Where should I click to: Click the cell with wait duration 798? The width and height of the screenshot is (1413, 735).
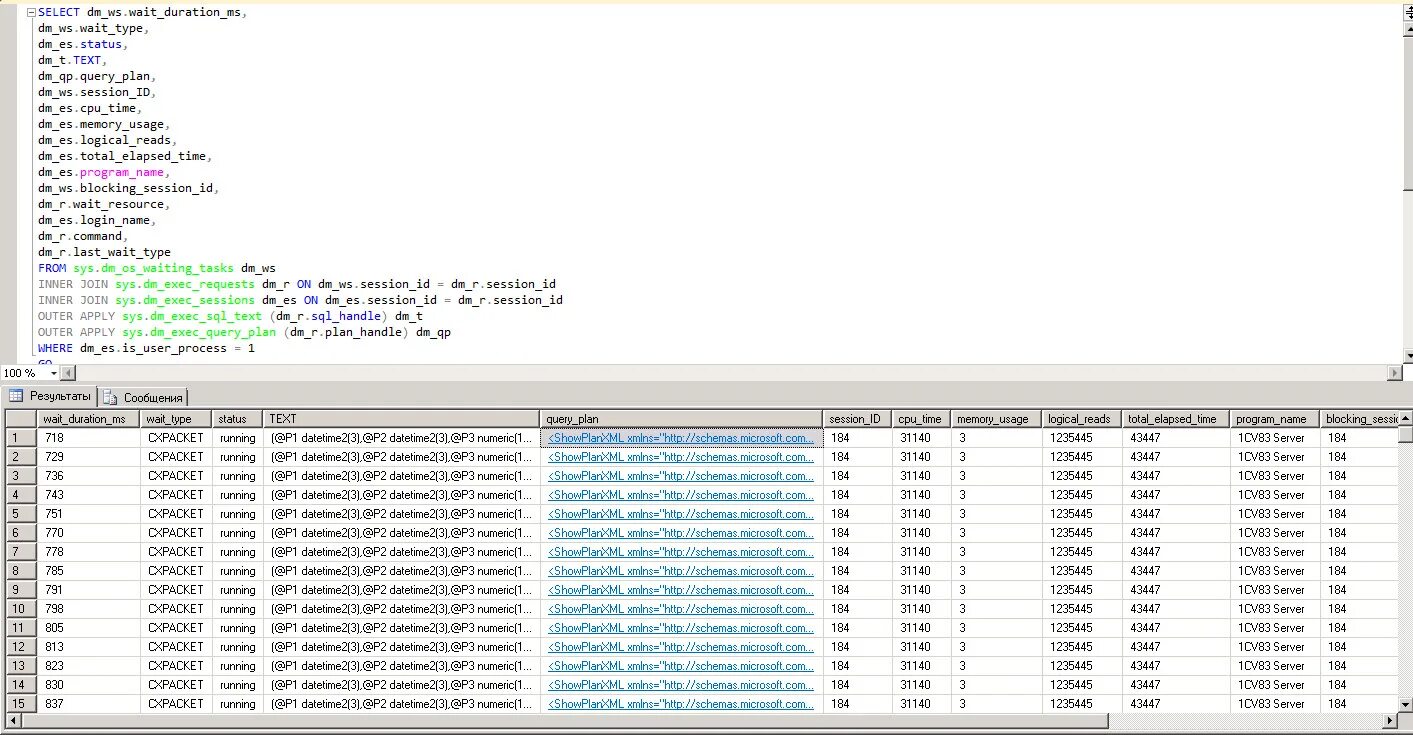(x=89, y=609)
